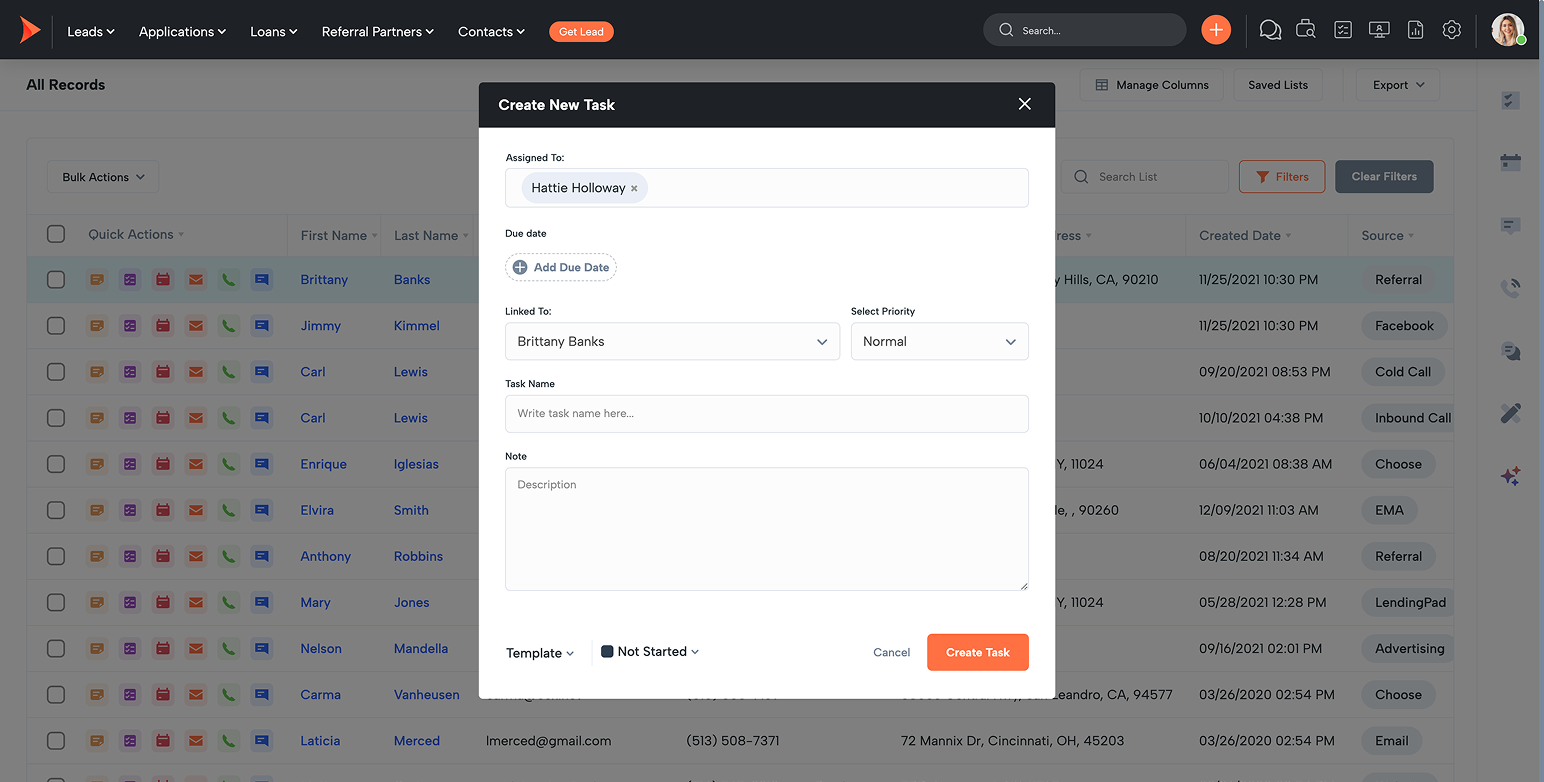Viewport: 1544px width, 782px height.
Task: Open the calendar icon in right sidebar
Action: tap(1511, 163)
